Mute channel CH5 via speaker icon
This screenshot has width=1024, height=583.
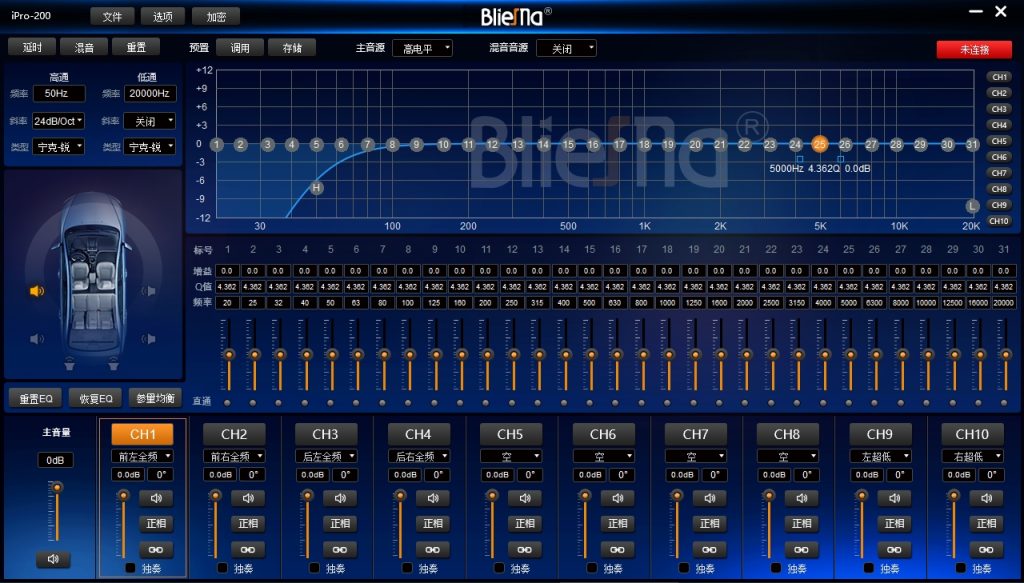525,499
